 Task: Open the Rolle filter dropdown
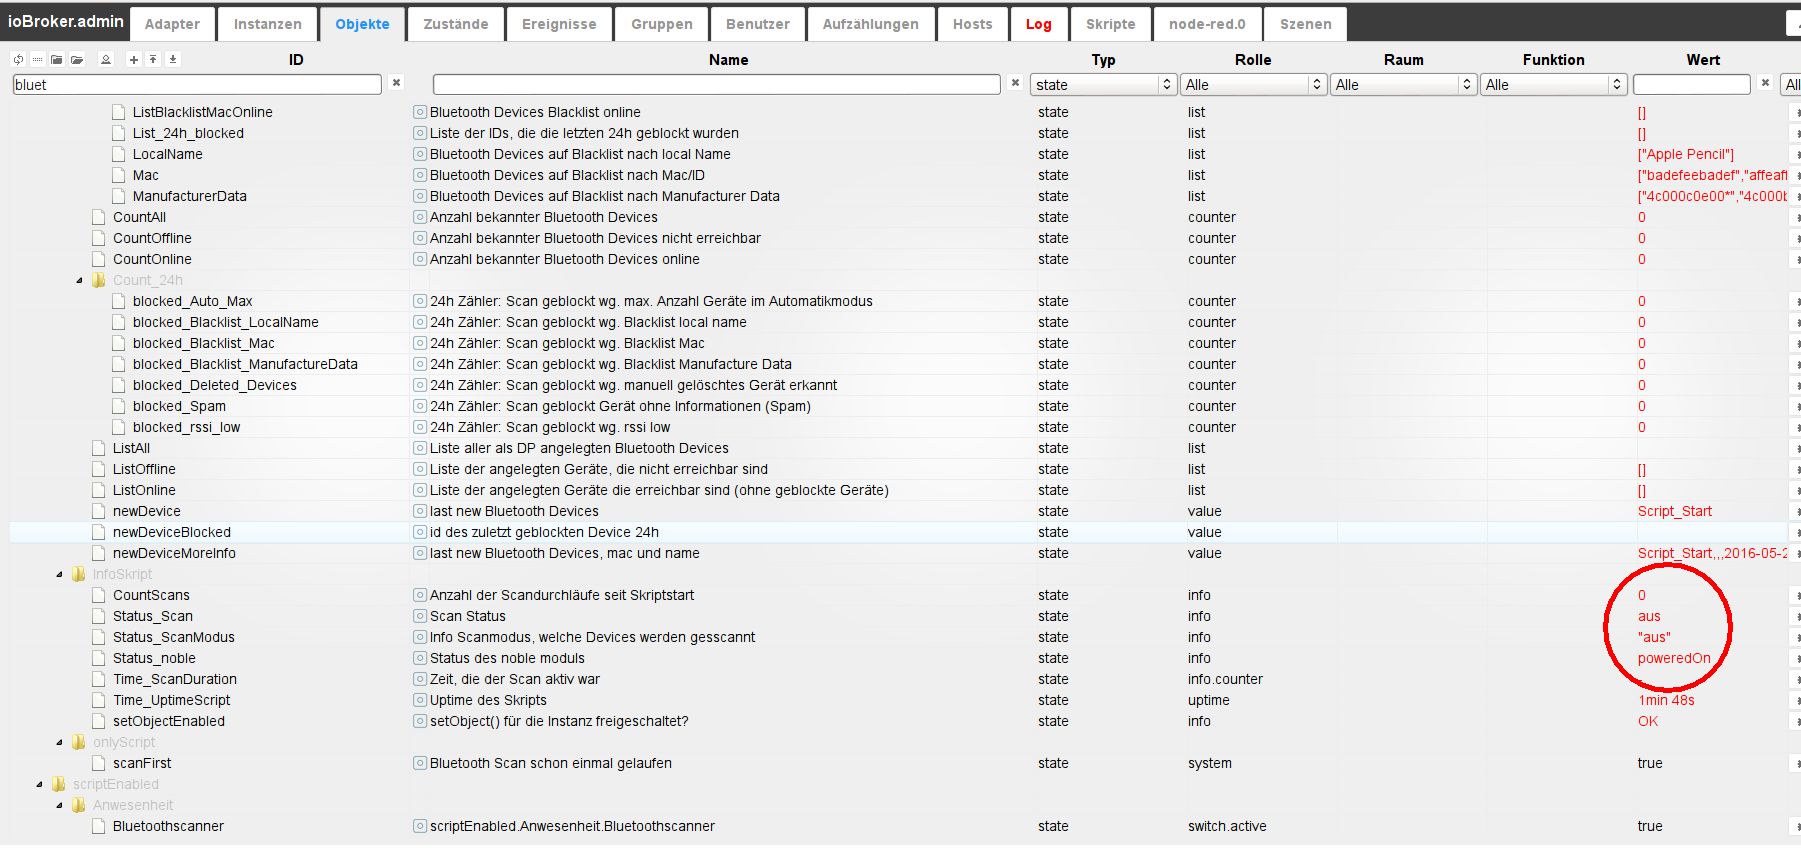(x=1253, y=85)
